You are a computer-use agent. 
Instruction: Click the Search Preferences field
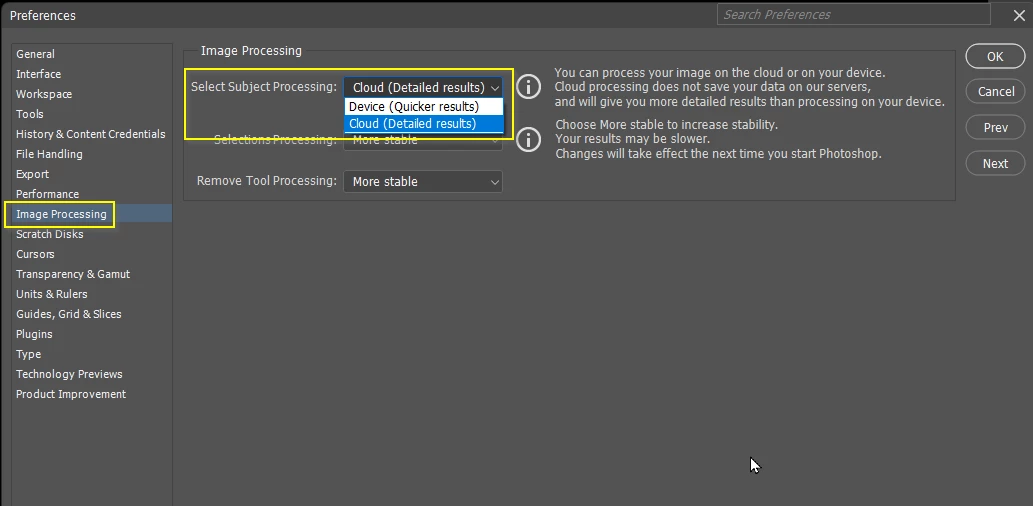[854, 14]
